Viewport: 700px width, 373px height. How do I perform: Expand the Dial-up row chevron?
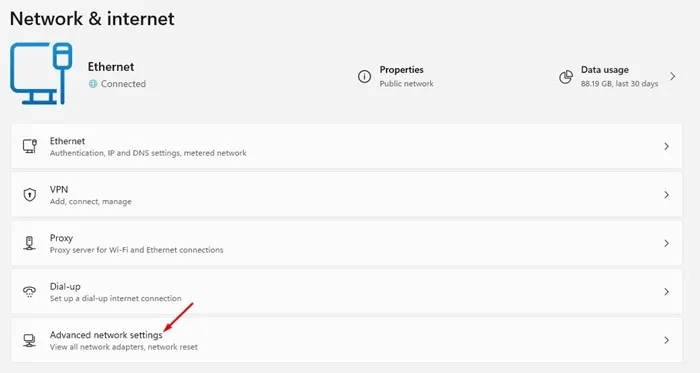[666, 292]
